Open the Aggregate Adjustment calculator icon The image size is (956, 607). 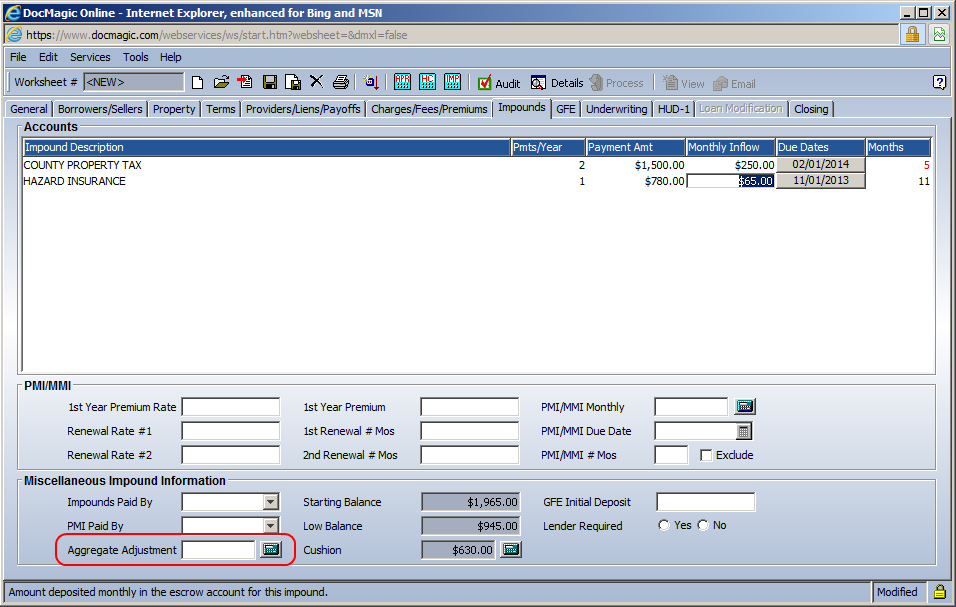[271, 550]
